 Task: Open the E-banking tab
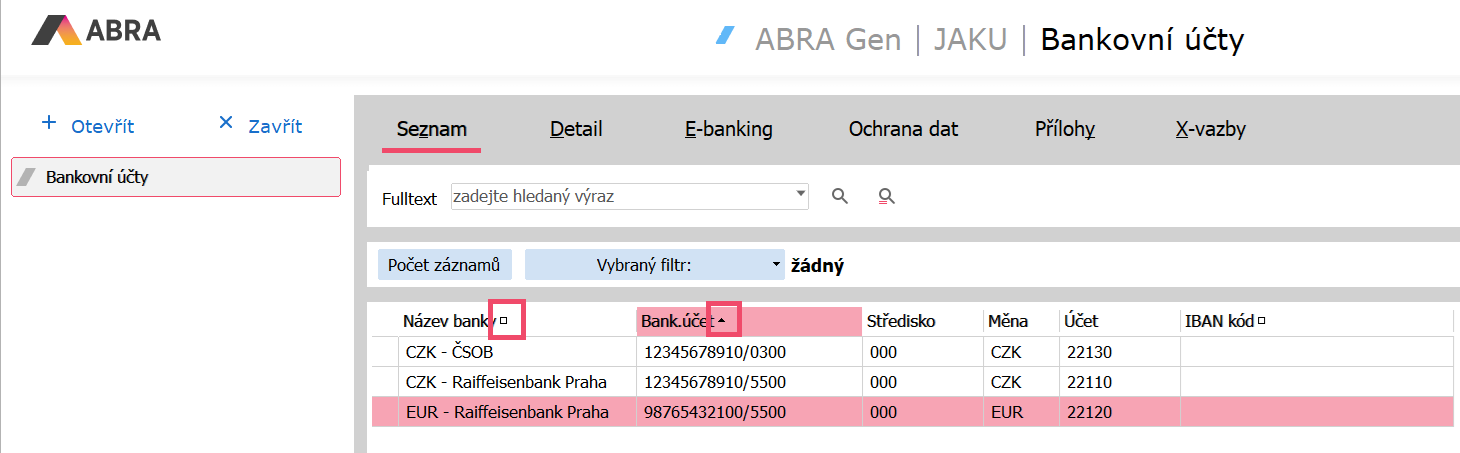[728, 129]
